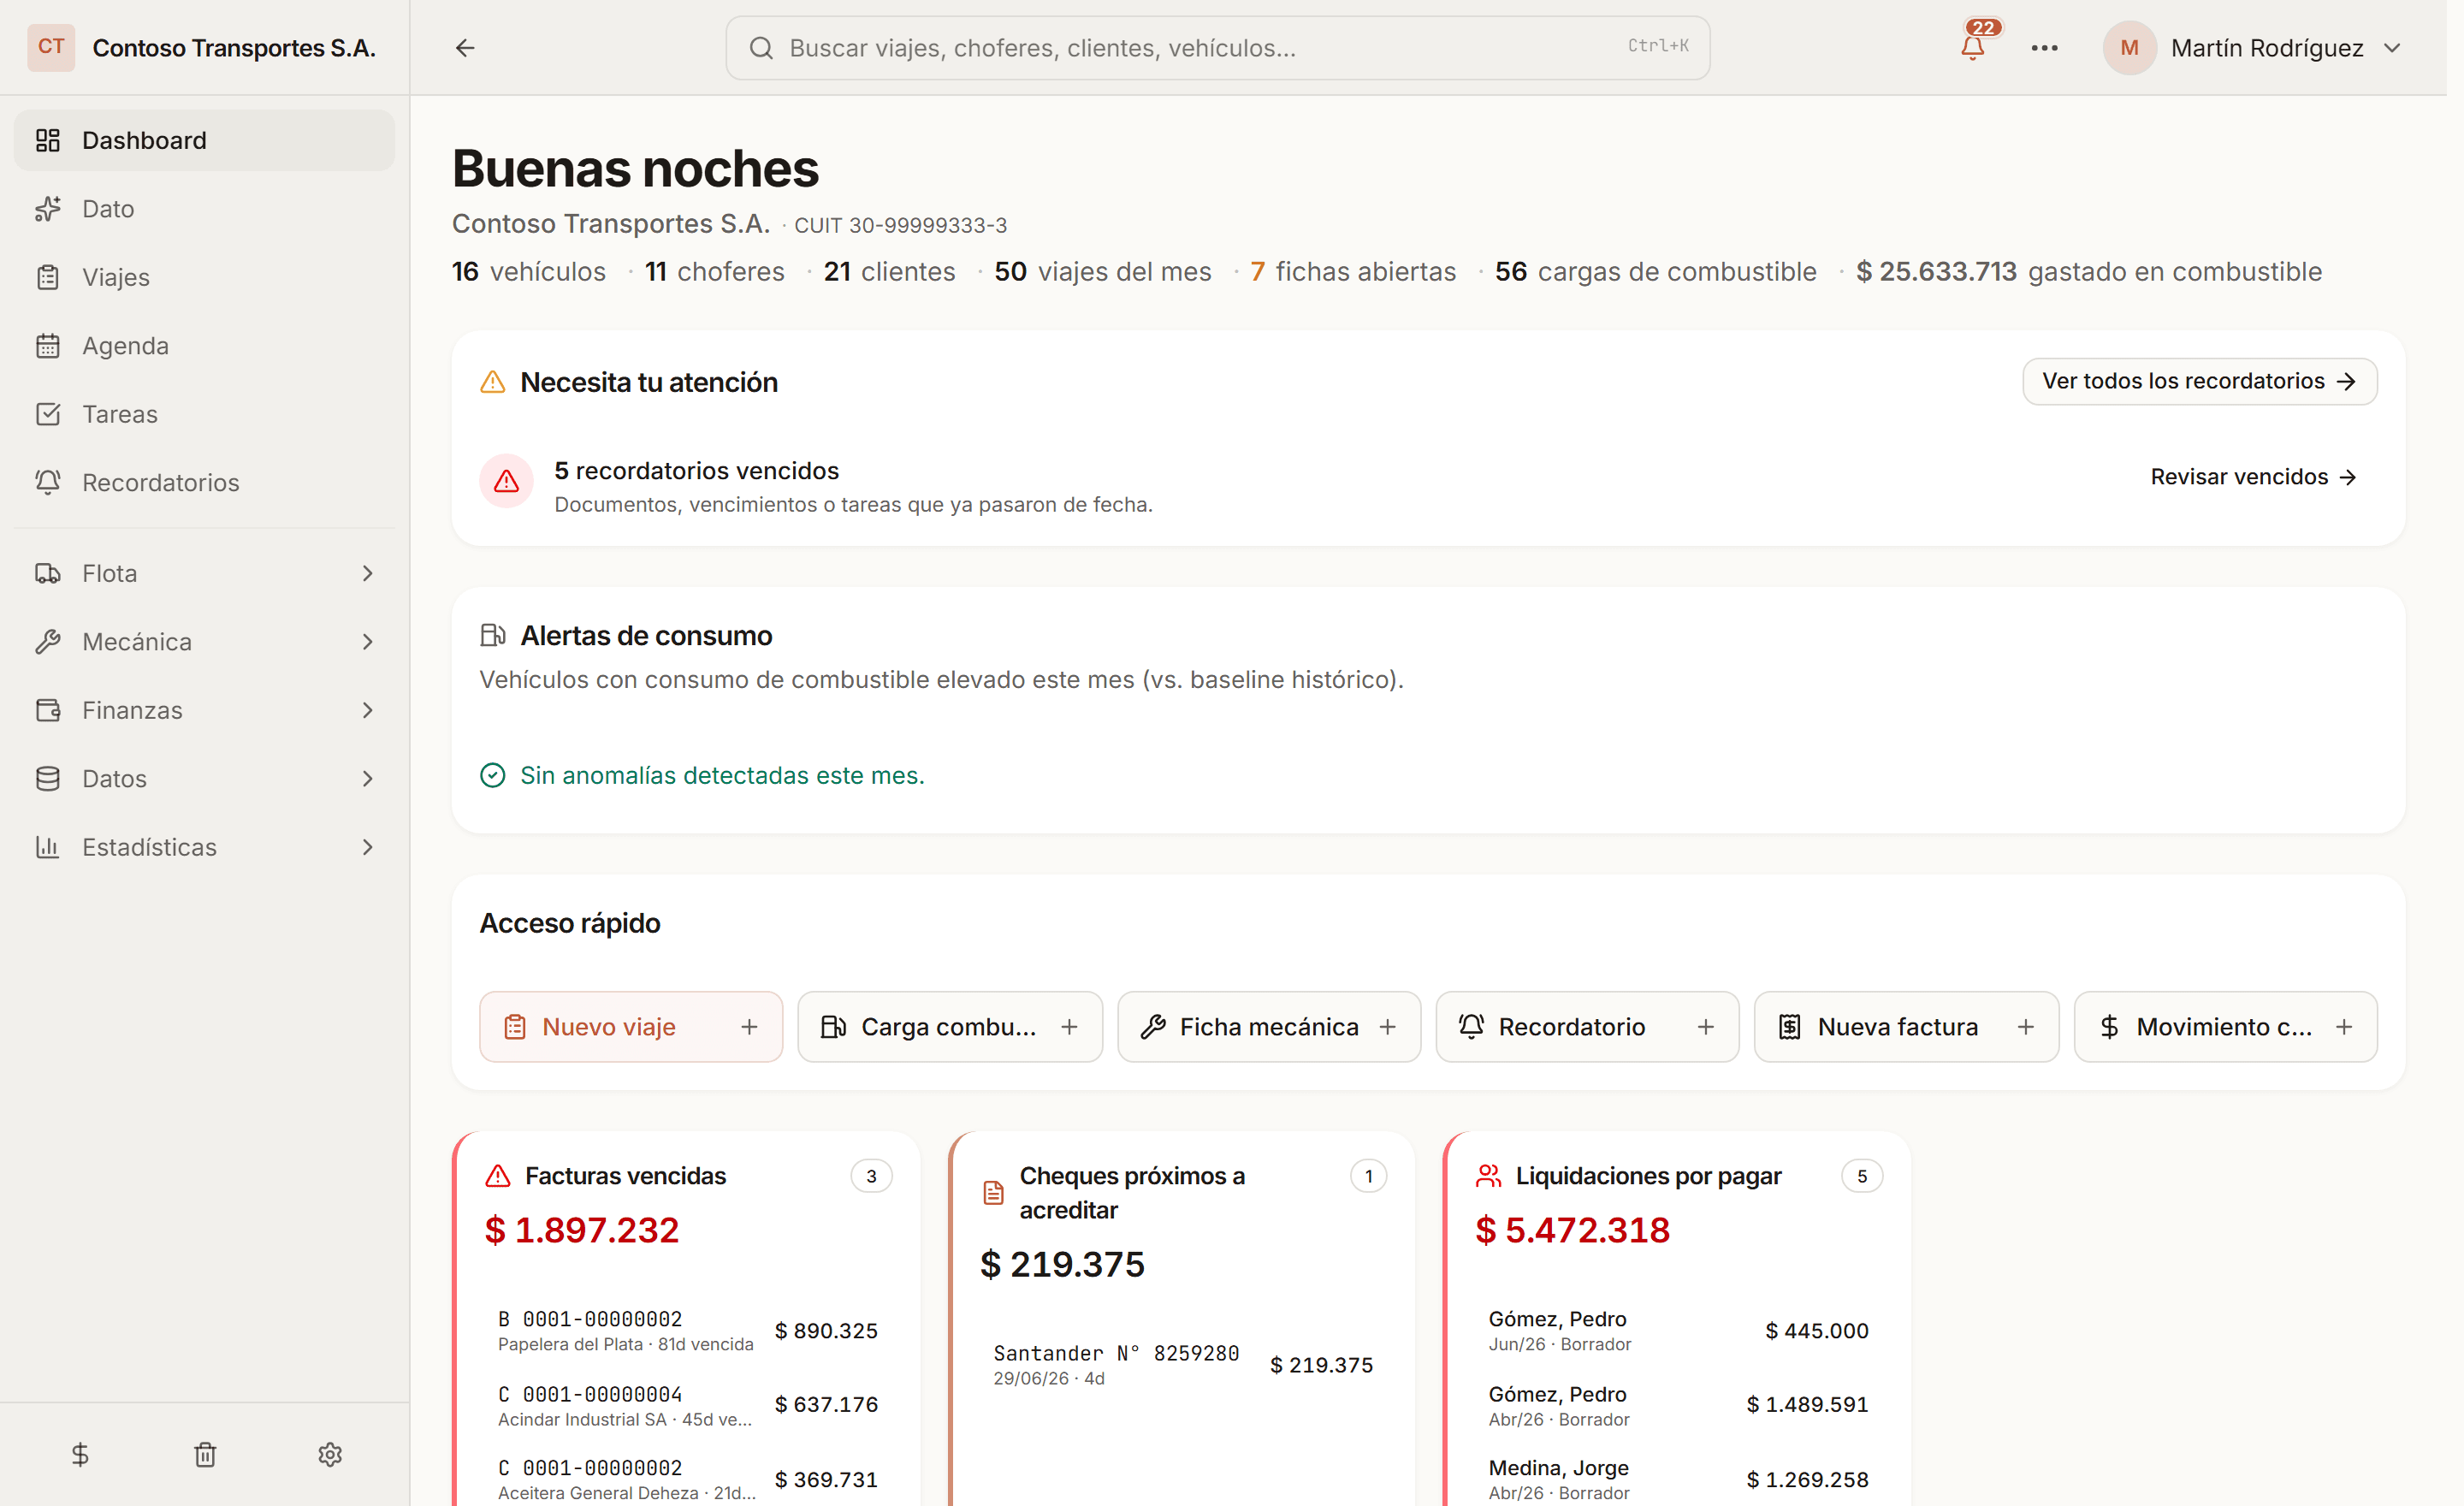
Task: Click the Ficha mecánica quick access button
Action: [x=1269, y=1027]
